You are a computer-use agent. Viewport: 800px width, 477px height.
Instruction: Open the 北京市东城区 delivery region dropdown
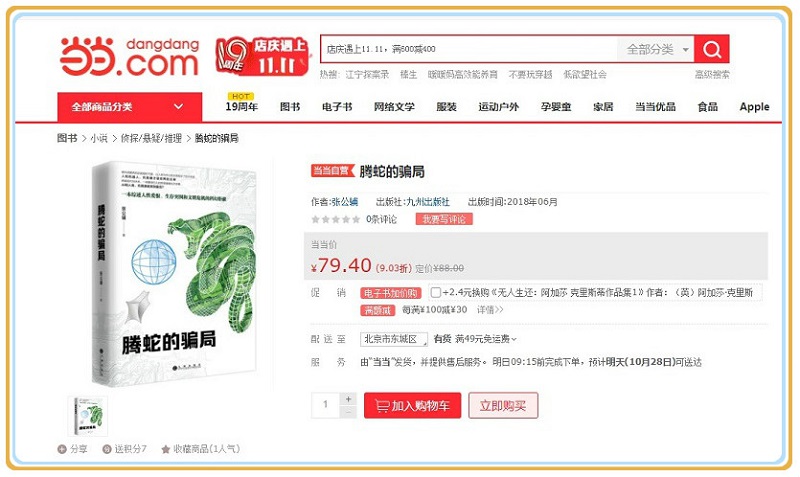pyautogui.click(x=393, y=339)
